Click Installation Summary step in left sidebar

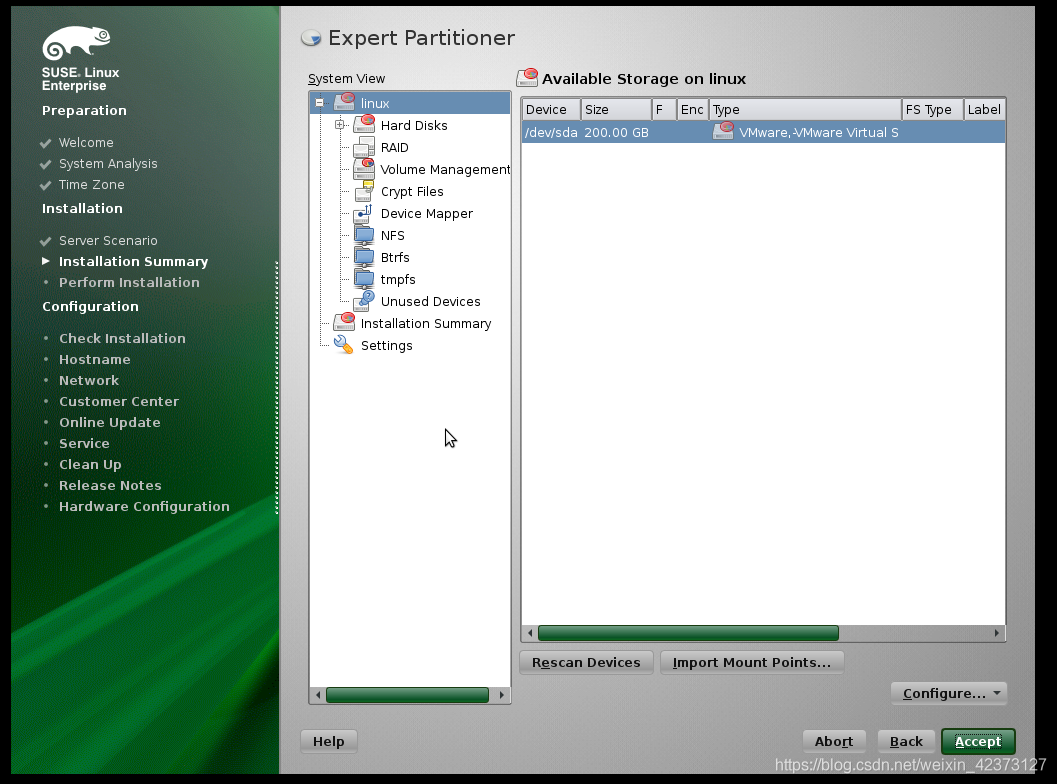click(x=133, y=262)
